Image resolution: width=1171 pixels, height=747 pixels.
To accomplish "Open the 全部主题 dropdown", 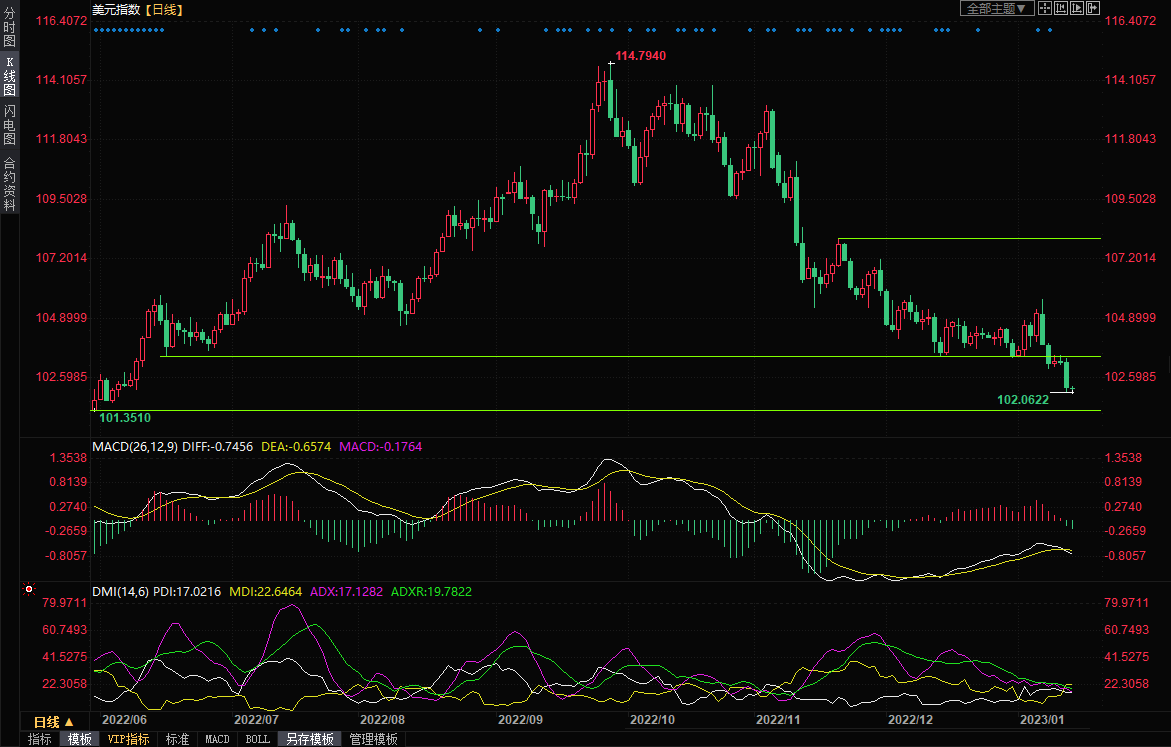I will pyautogui.click(x=996, y=9).
